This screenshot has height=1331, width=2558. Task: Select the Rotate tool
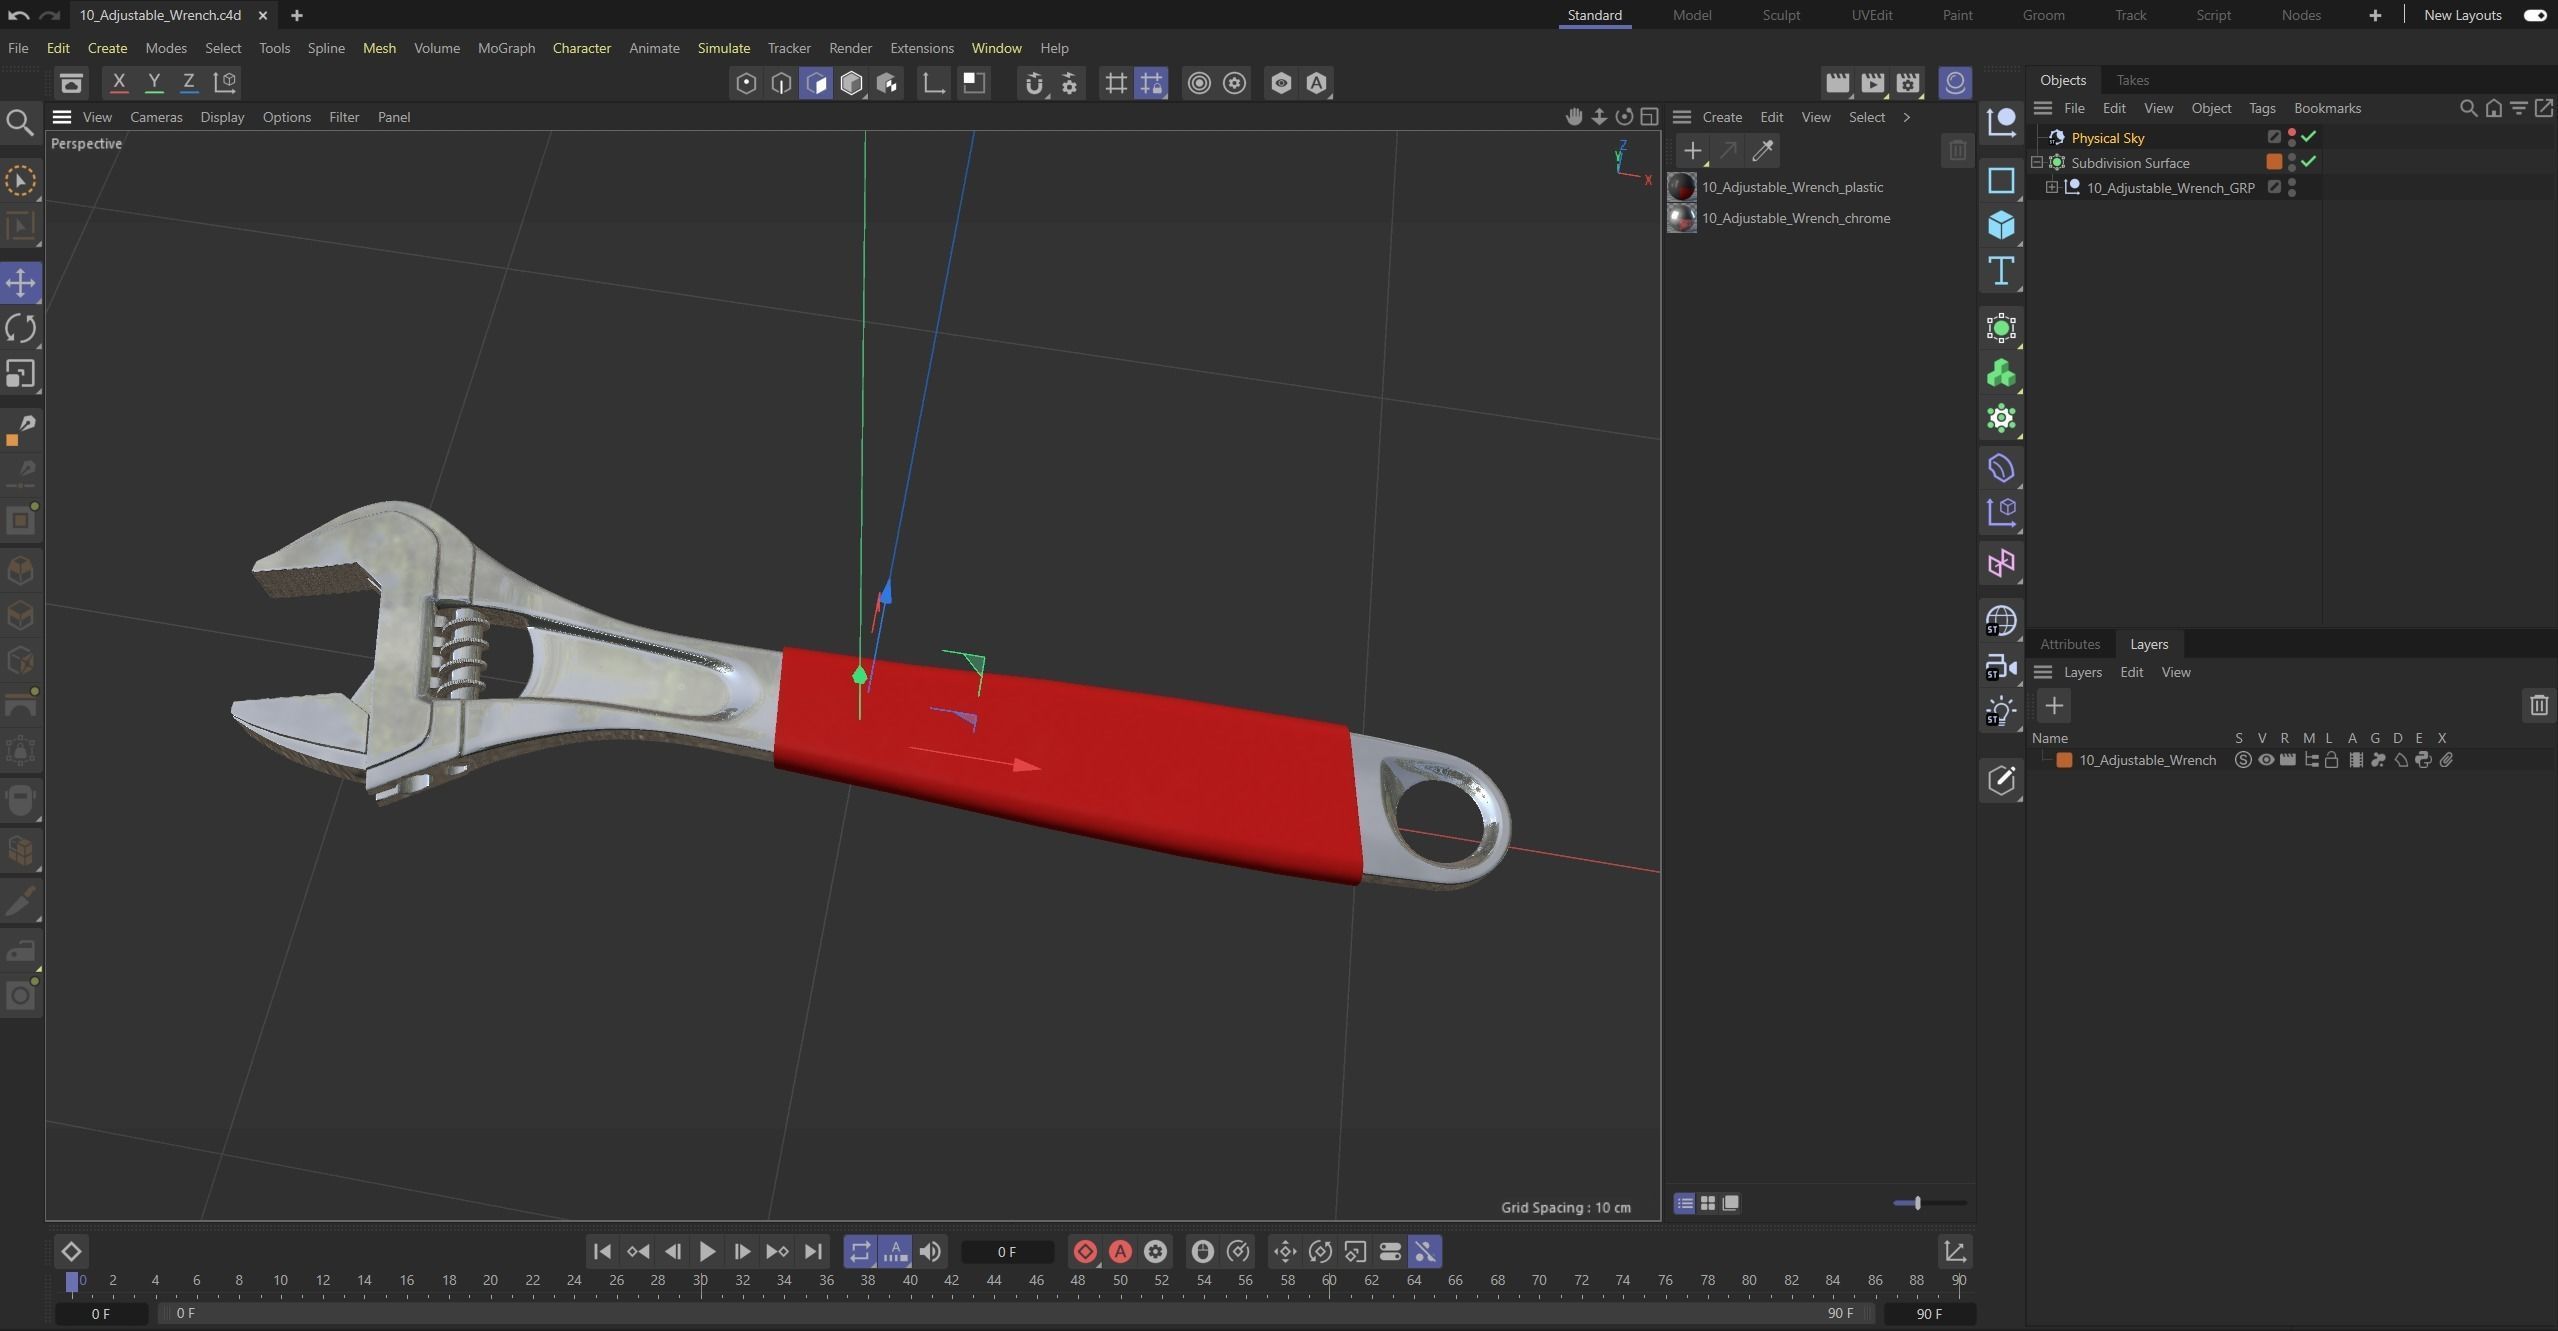click(21, 328)
